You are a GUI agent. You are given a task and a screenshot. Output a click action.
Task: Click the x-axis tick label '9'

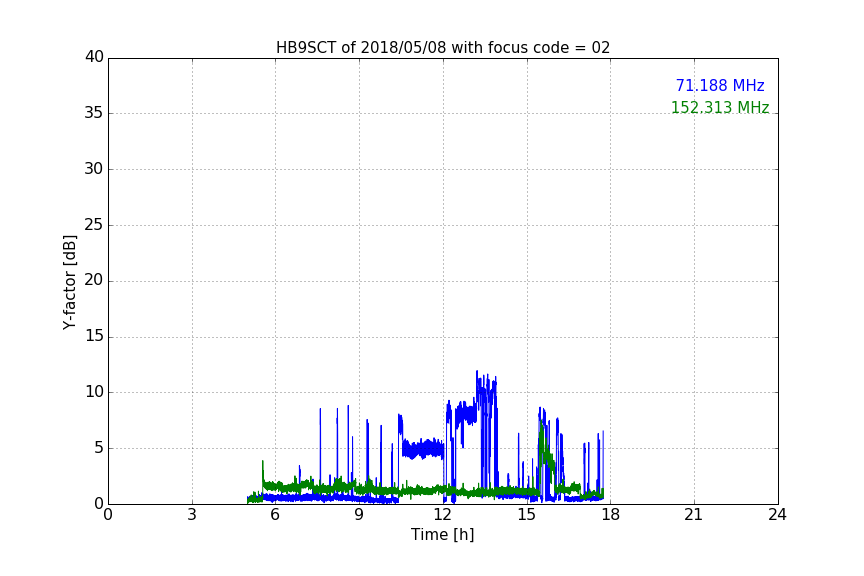[x=359, y=515]
